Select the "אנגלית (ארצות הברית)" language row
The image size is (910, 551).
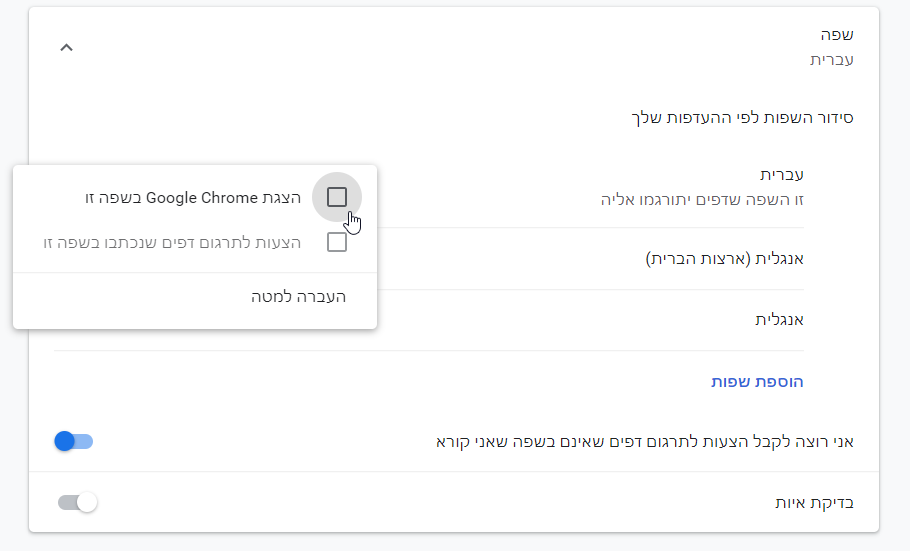(x=724, y=259)
